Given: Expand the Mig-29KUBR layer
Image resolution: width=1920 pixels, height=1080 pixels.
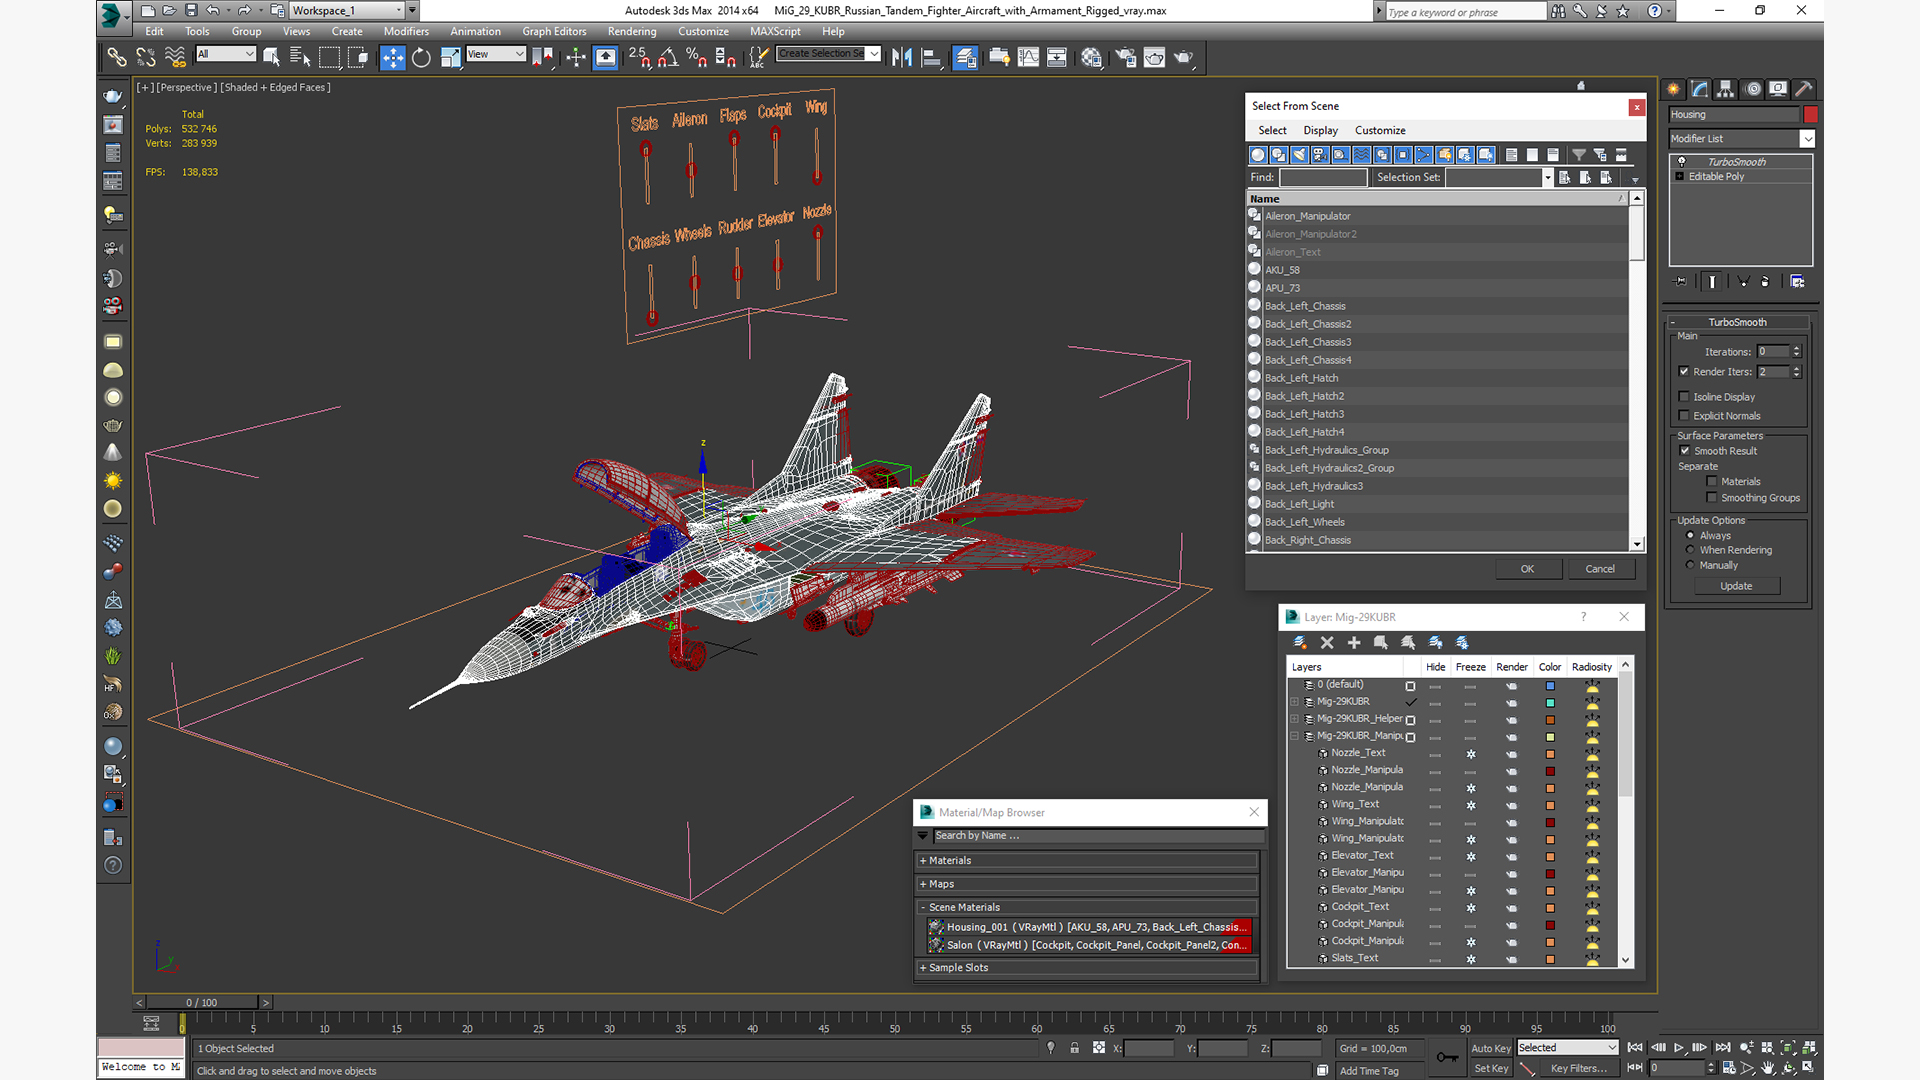Looking at the screenshot, I should pos(1295,702).
